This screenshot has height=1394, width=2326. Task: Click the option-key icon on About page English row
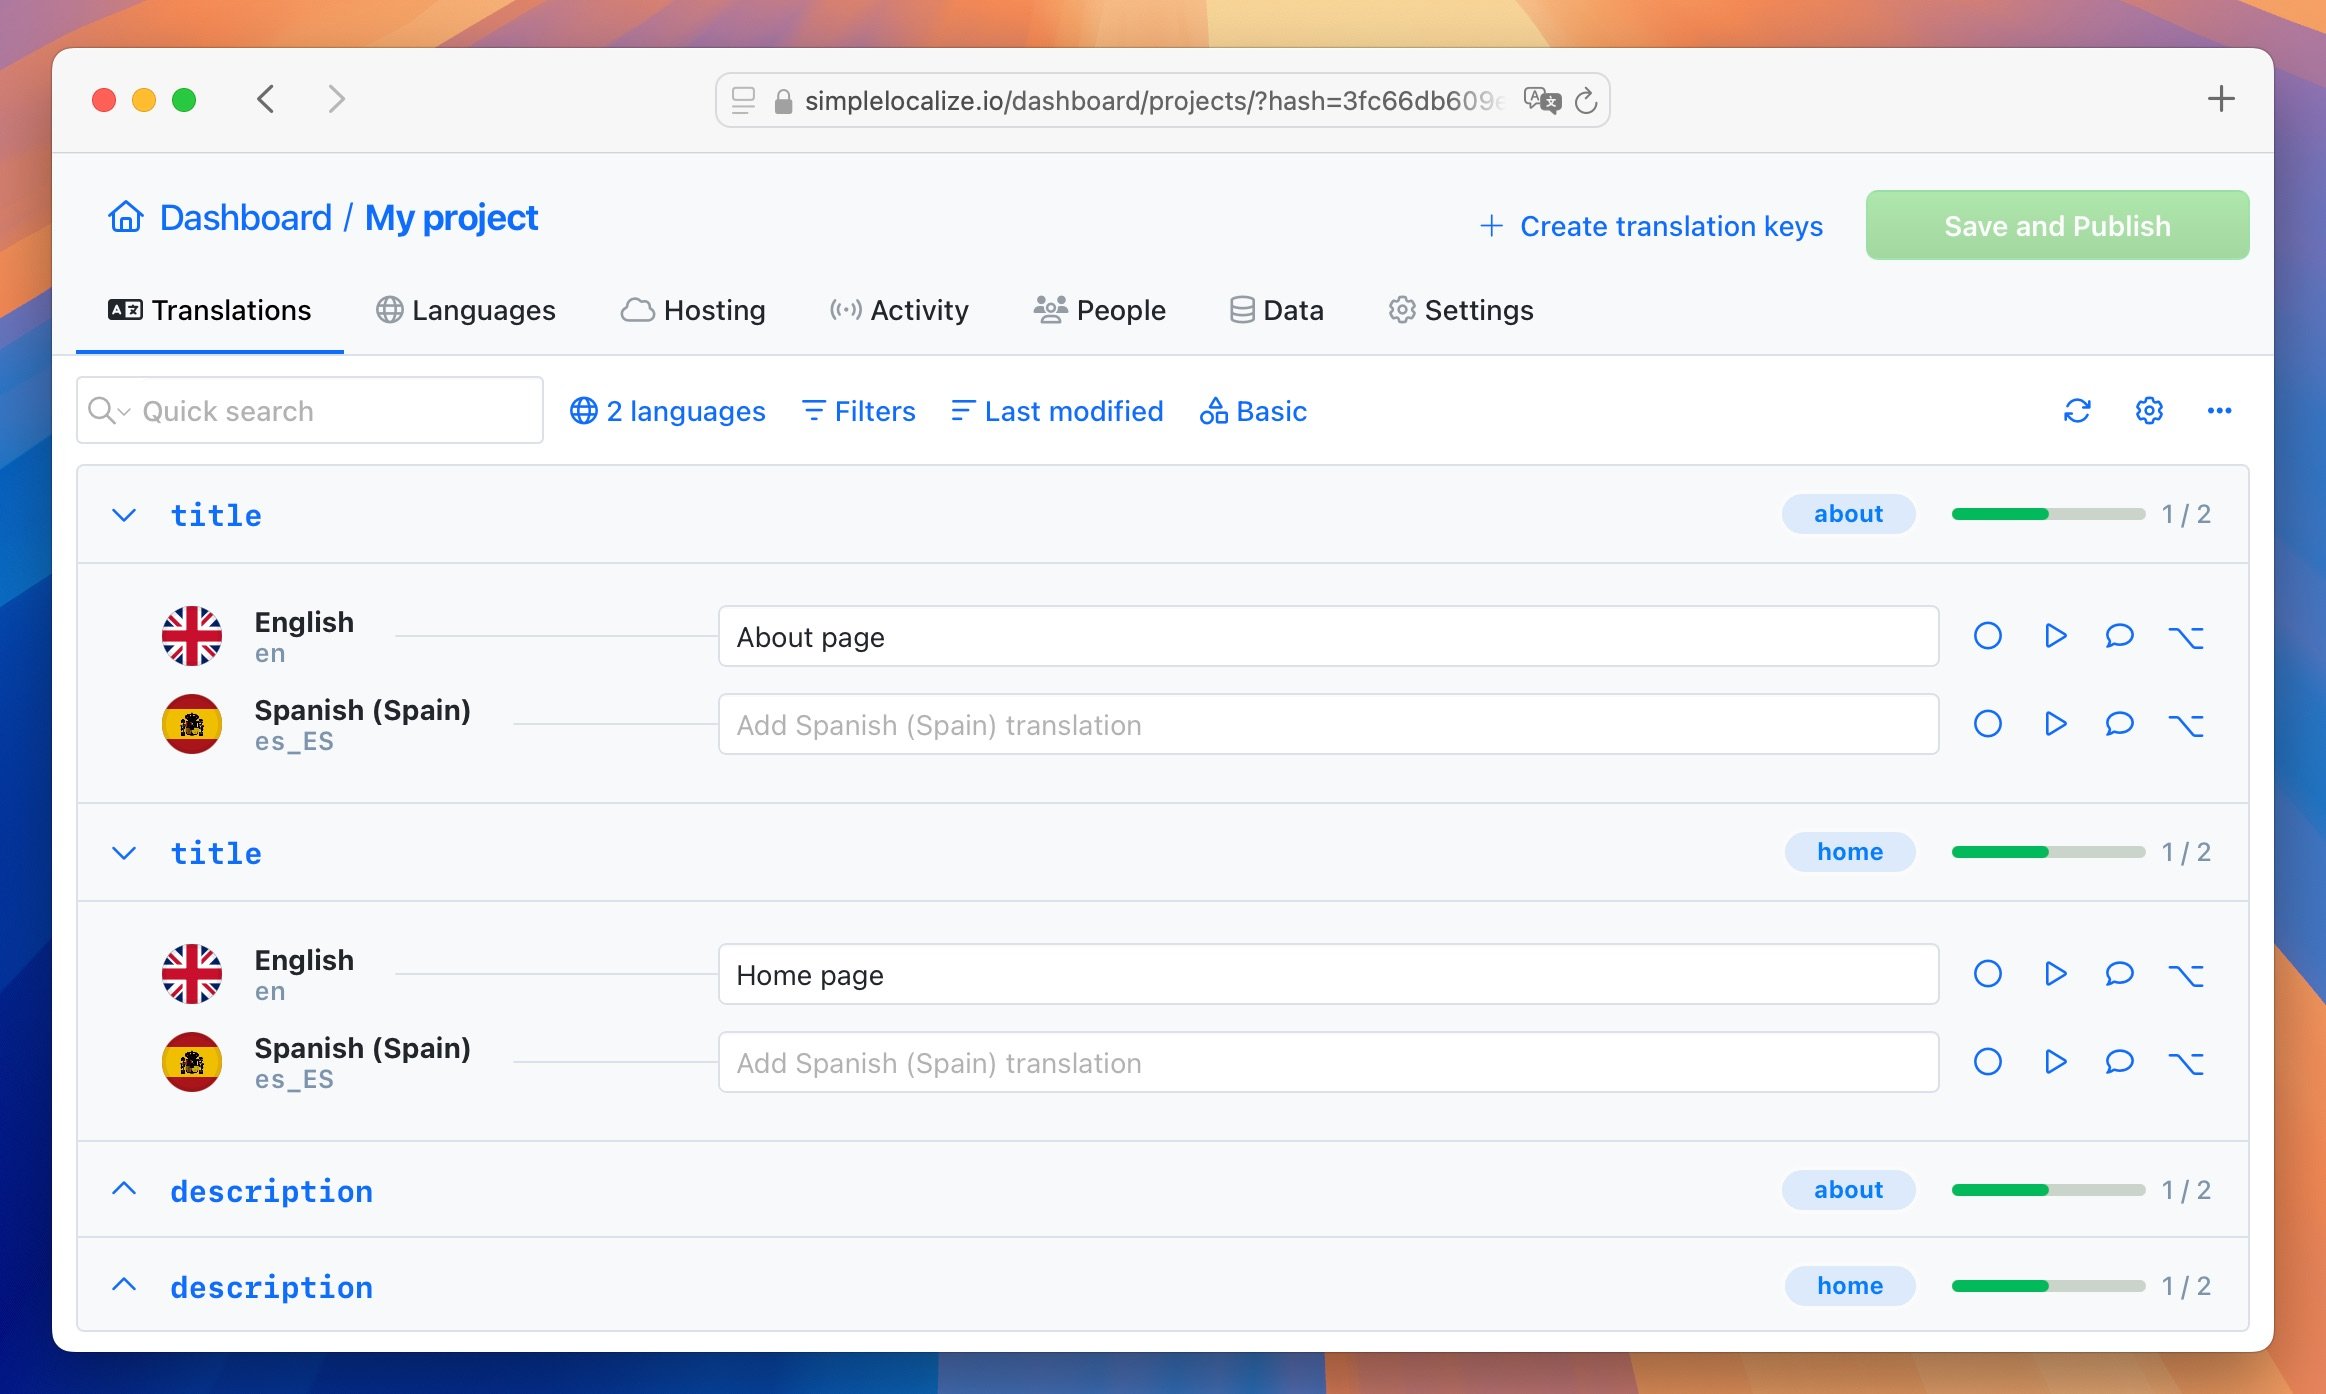(x=2186, y=637)
